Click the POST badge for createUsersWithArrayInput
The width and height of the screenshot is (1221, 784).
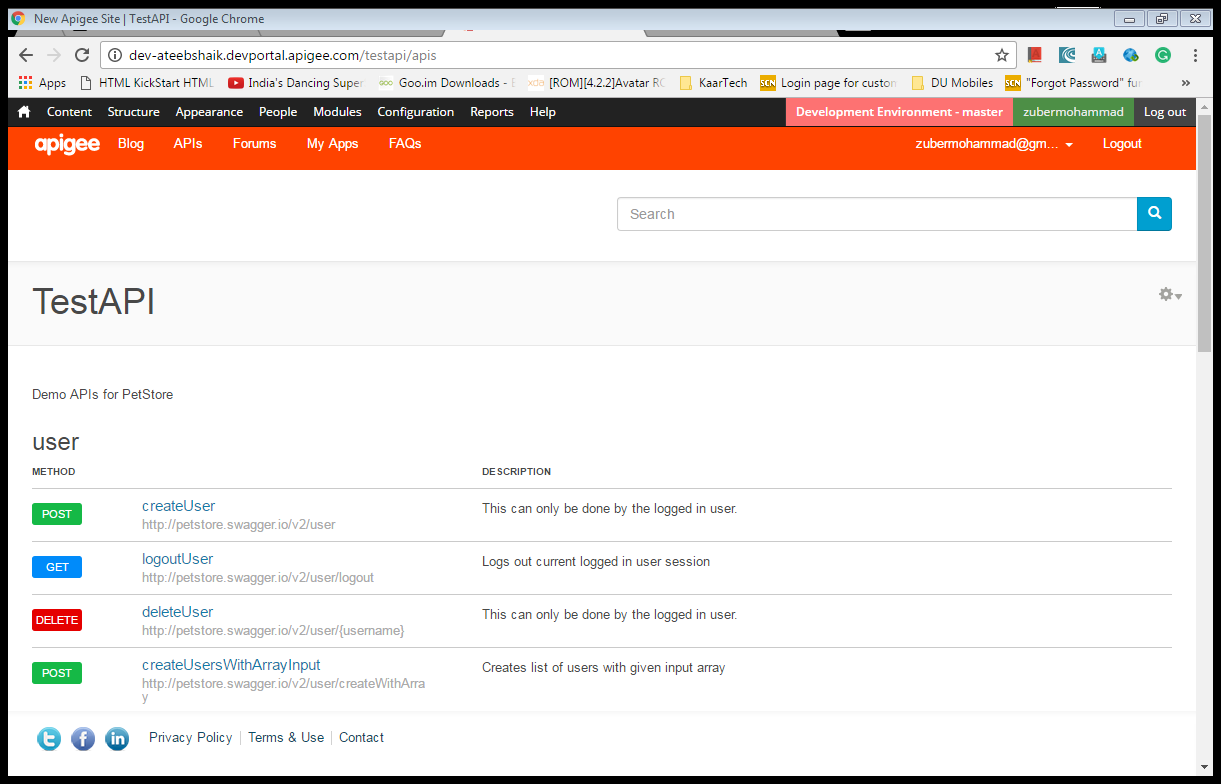pos(57,673)
